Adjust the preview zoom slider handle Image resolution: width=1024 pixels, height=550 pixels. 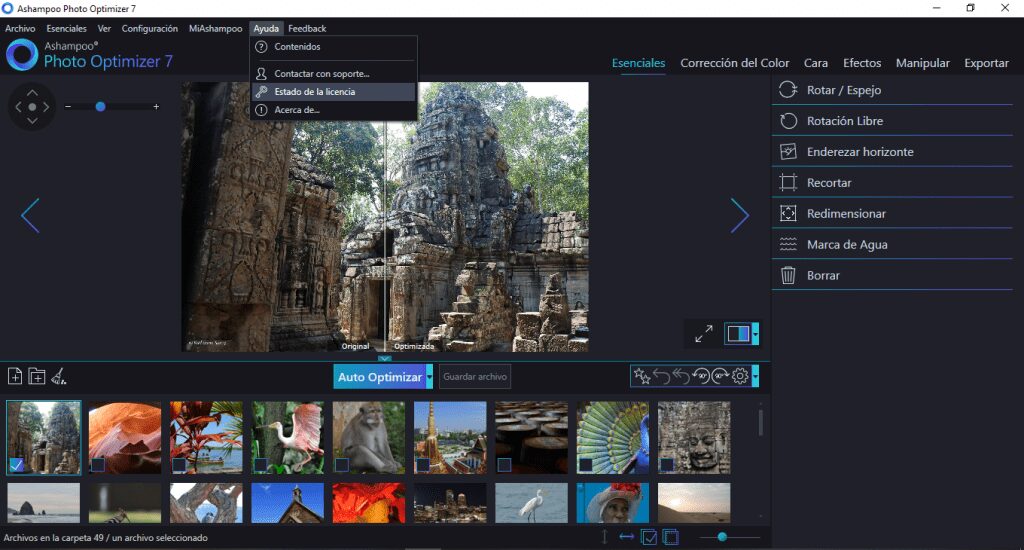pos(100,106)
